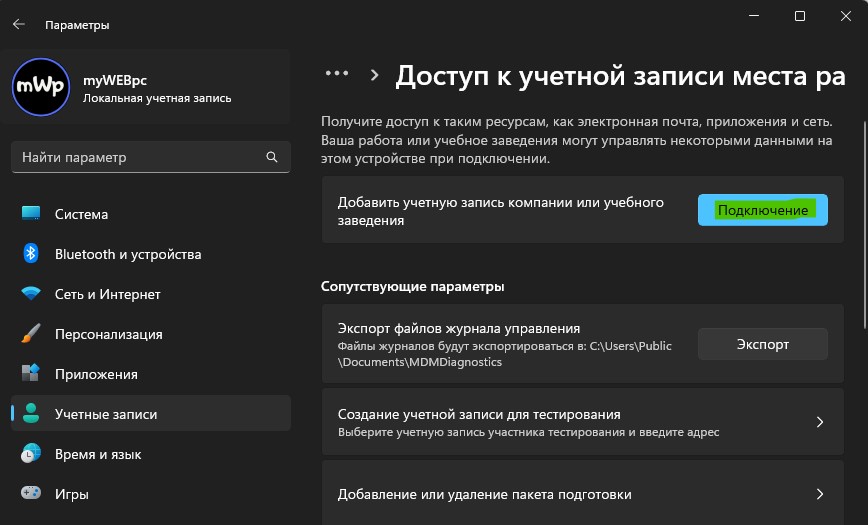Maximize the Параметры window

pos(800,16)
